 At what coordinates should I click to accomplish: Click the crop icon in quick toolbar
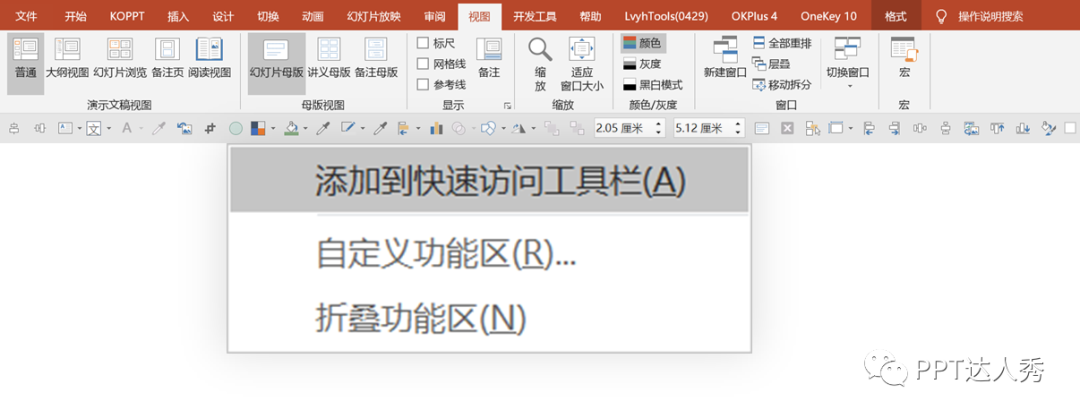[x=210, y=127]
